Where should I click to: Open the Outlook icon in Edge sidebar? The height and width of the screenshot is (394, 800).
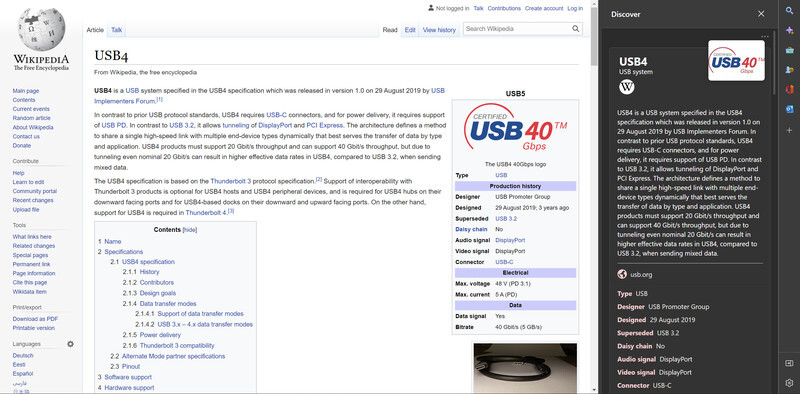pyautogui.click(x=789, y=110)
